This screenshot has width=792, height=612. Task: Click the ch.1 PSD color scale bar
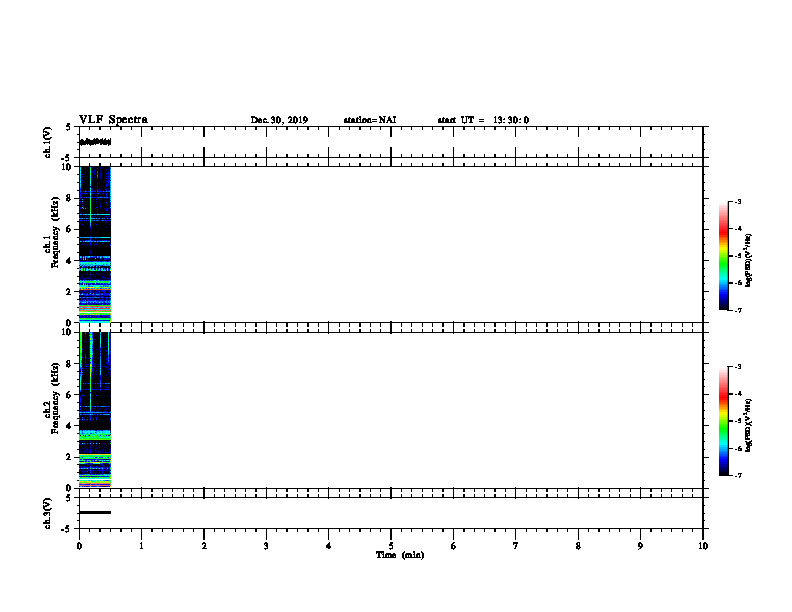(723, 256)
